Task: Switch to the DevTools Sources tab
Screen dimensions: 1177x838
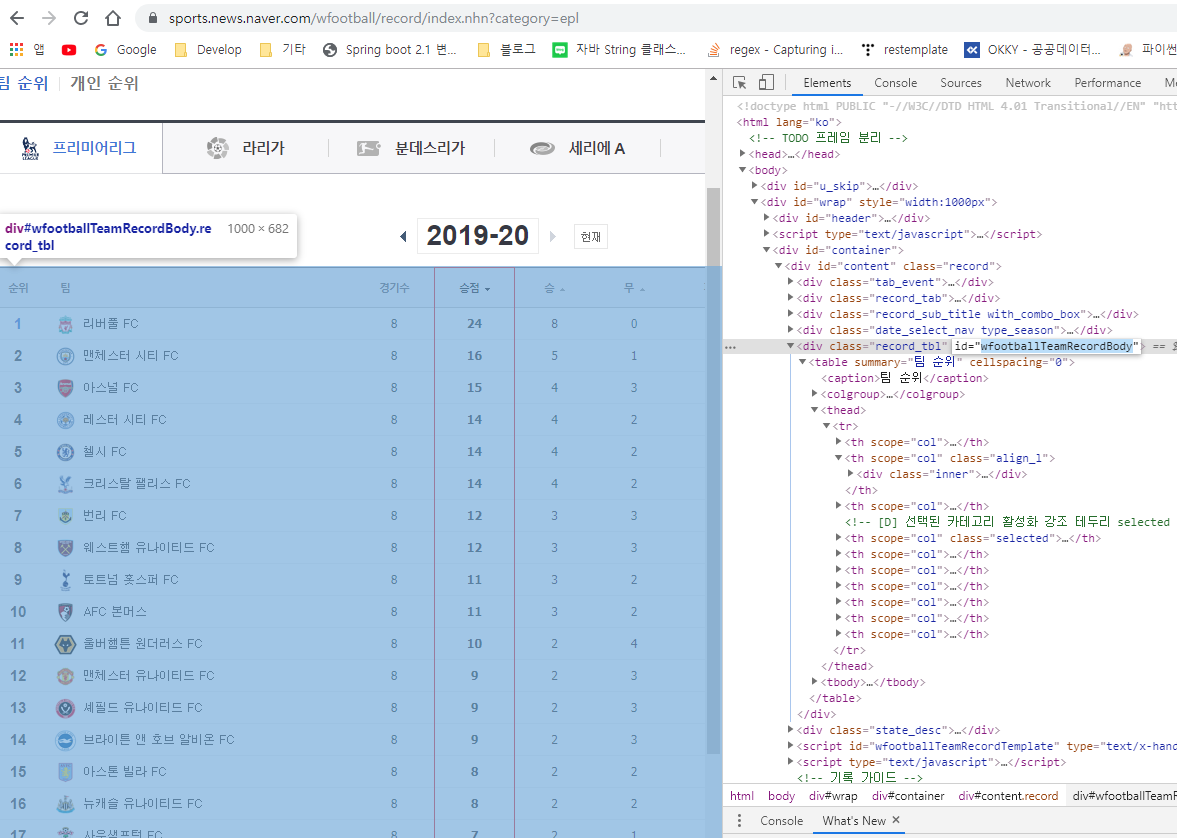Action: click(x=961, y=83)
